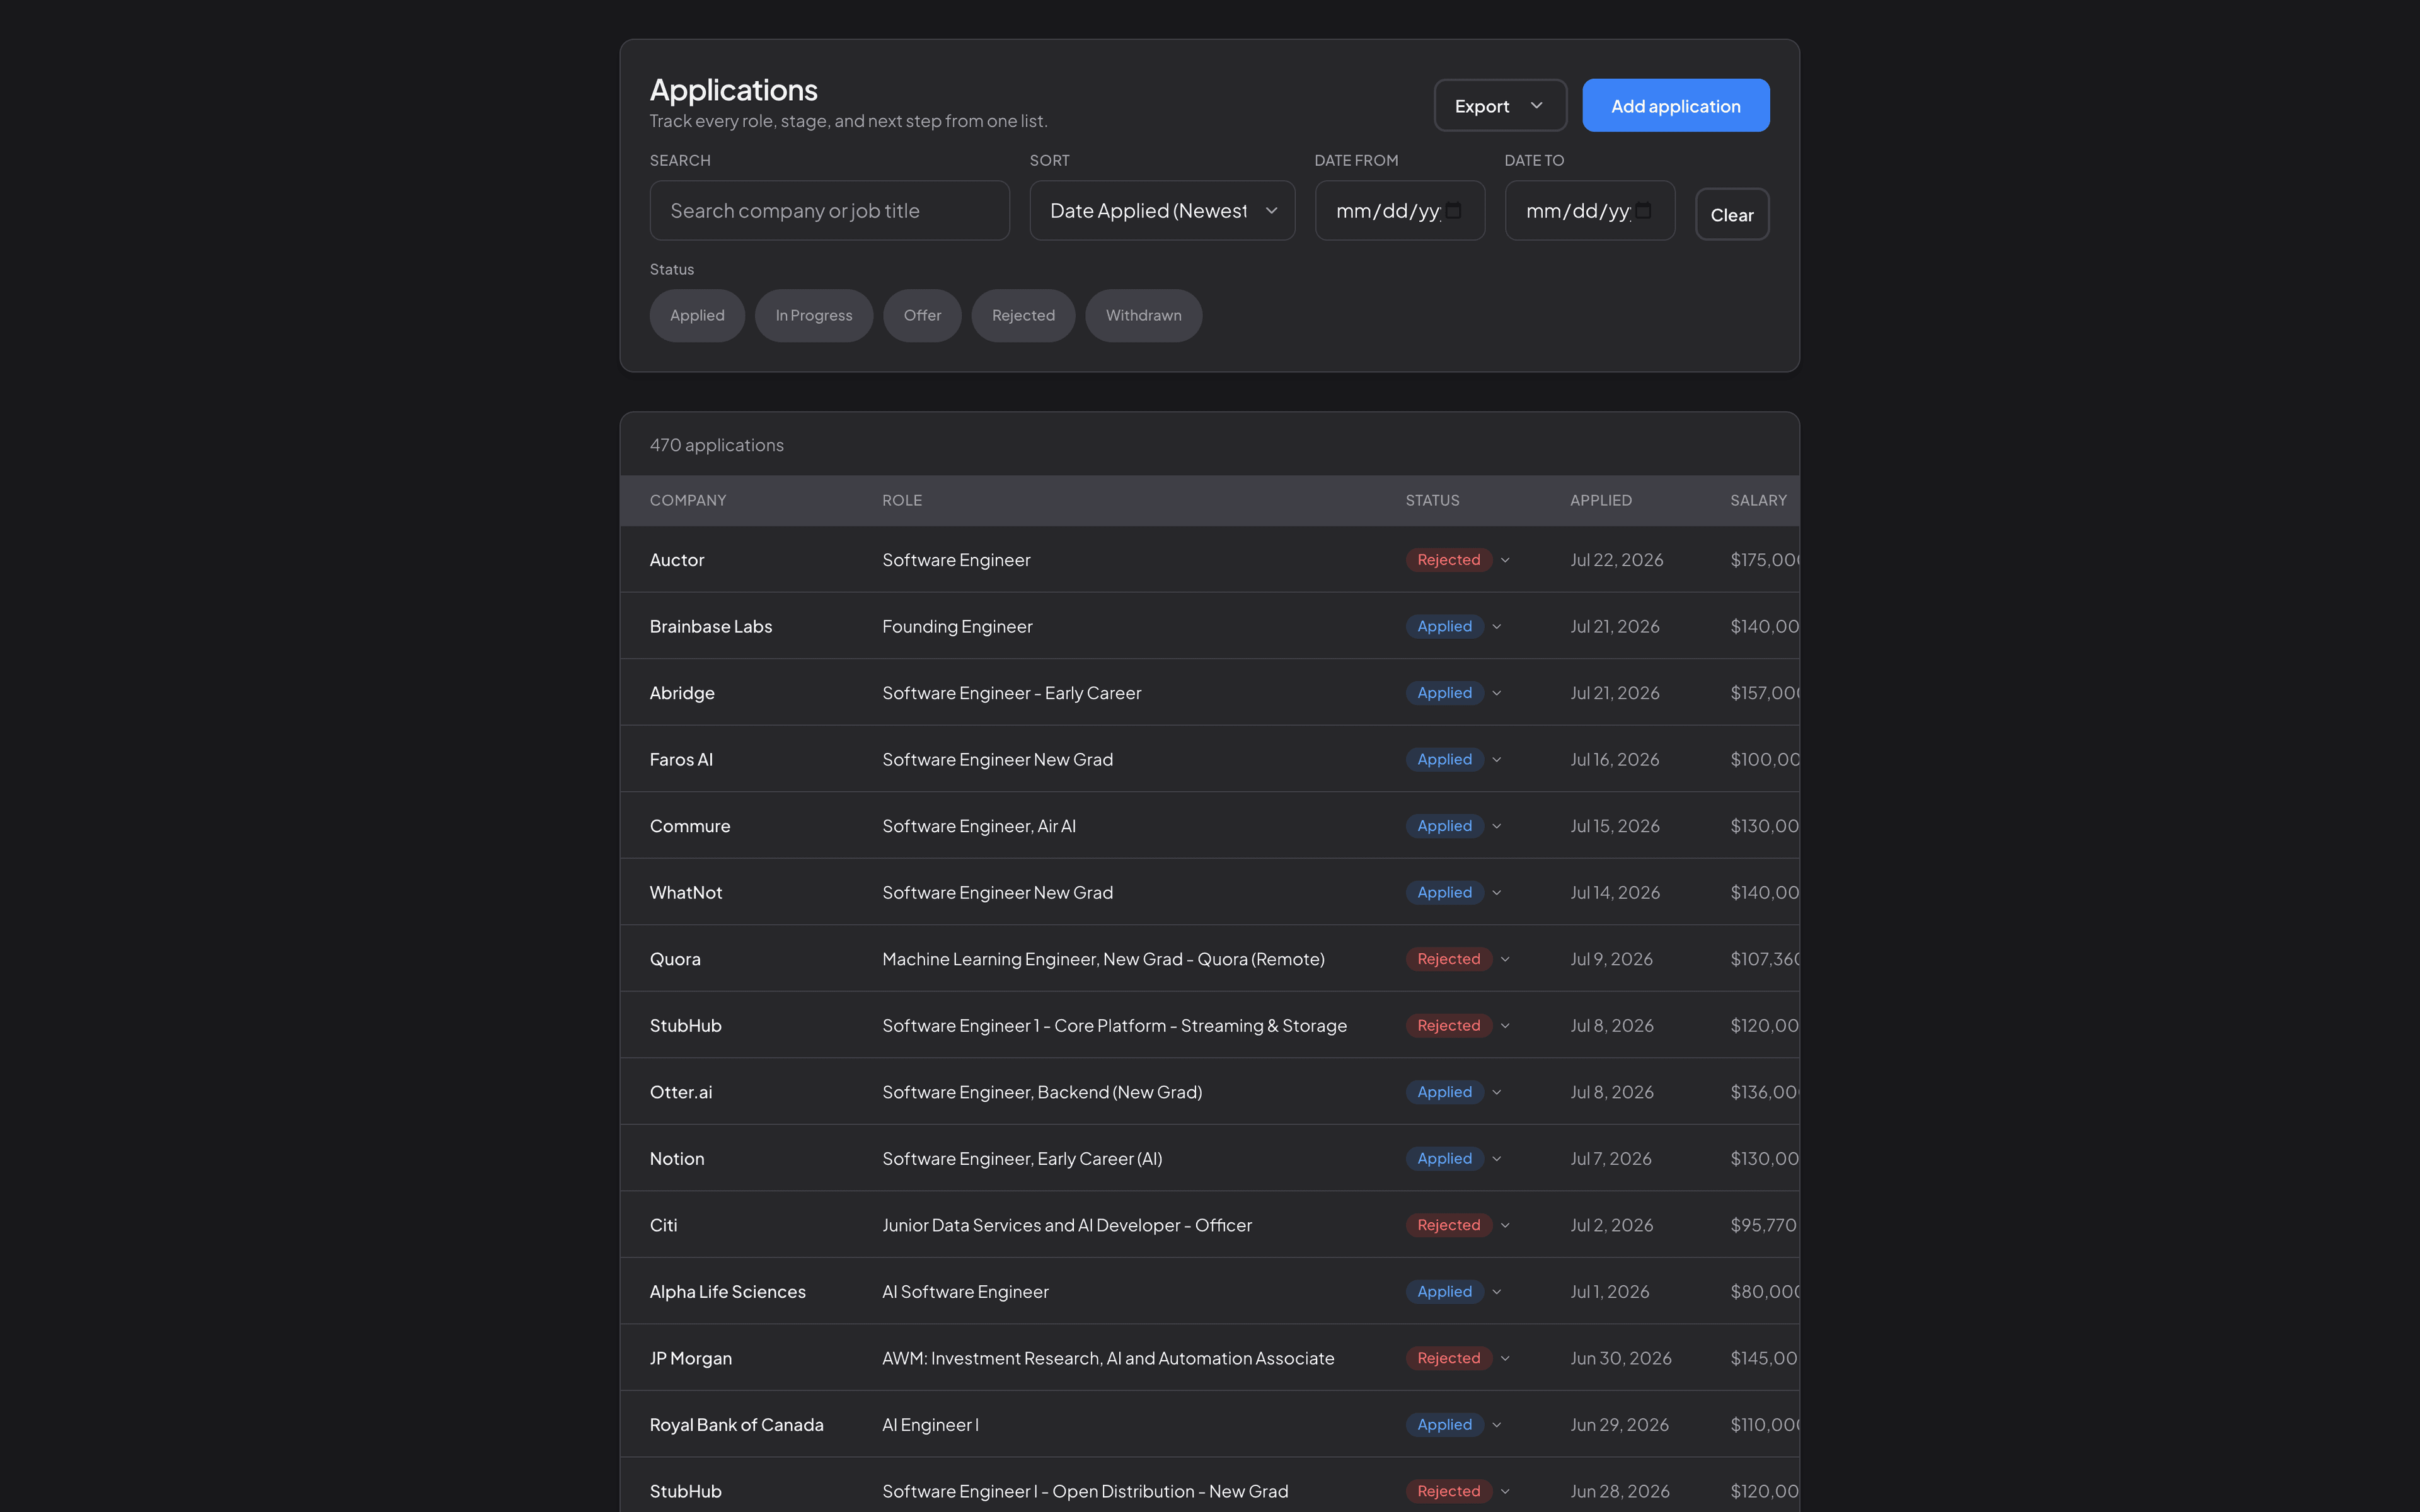Open status dropdown for Alpha Life Sciences row
This screenshot has width=2420, height=1512.
[1454, 1291]
